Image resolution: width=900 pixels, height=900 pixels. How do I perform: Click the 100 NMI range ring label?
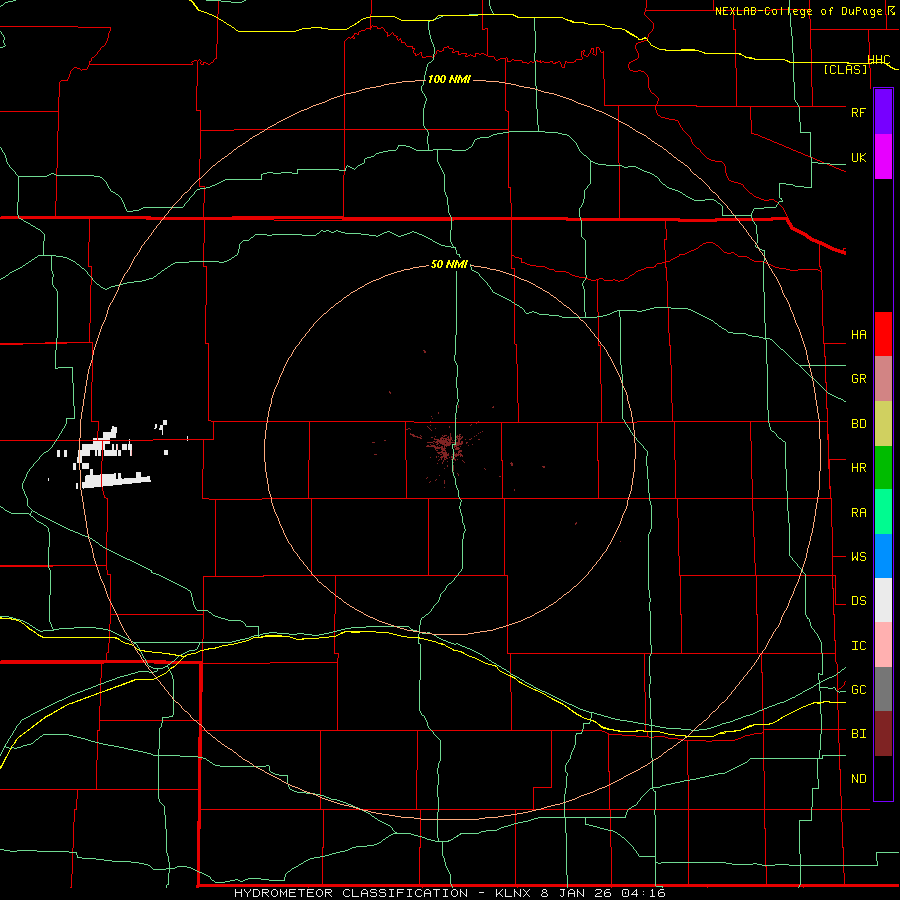(x=449, y=79)
